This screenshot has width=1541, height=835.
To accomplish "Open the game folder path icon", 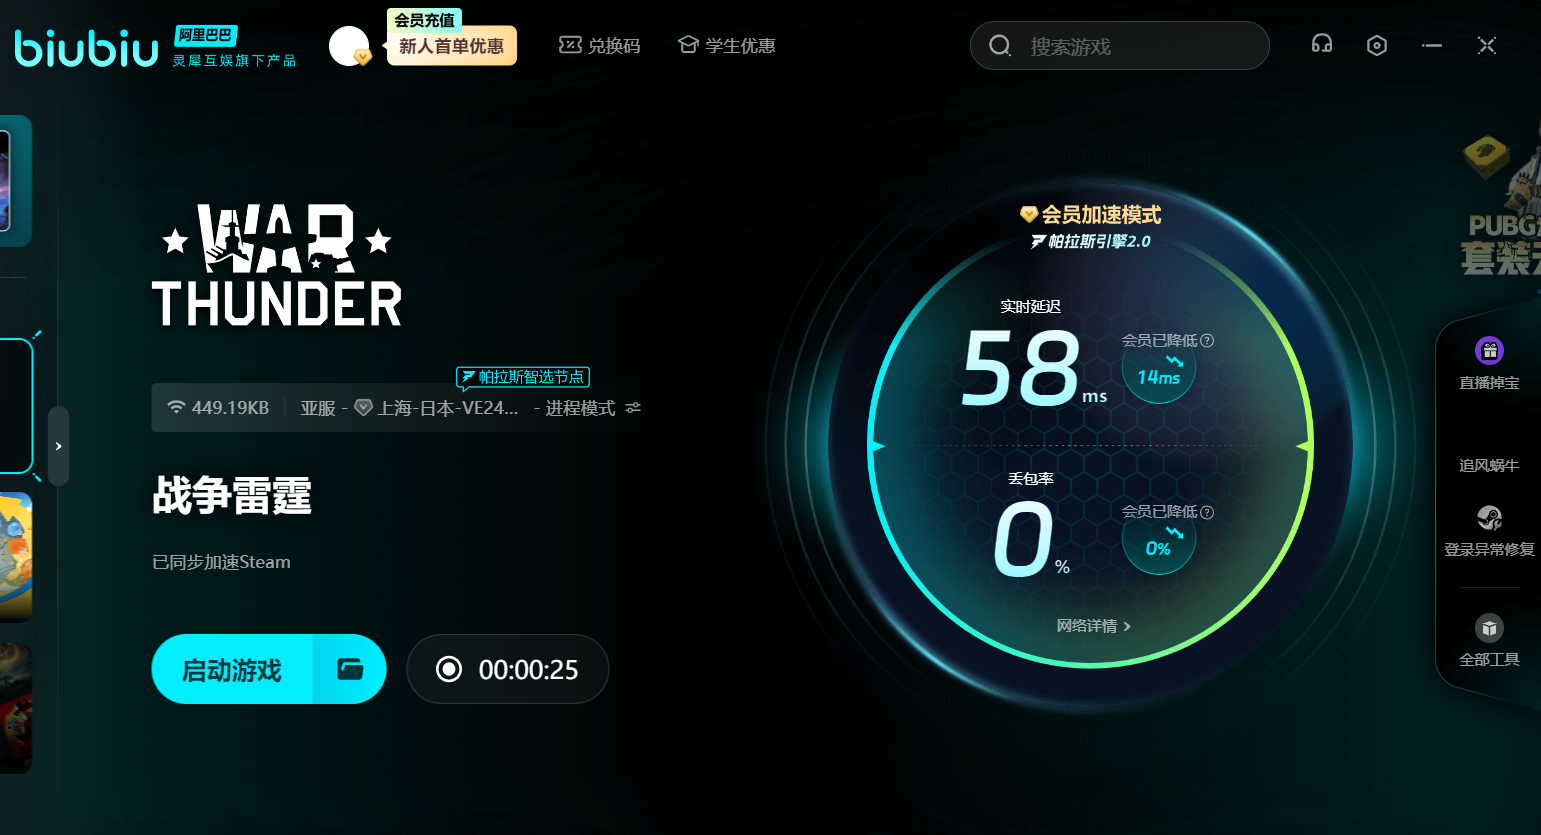I will click(350, 669).
